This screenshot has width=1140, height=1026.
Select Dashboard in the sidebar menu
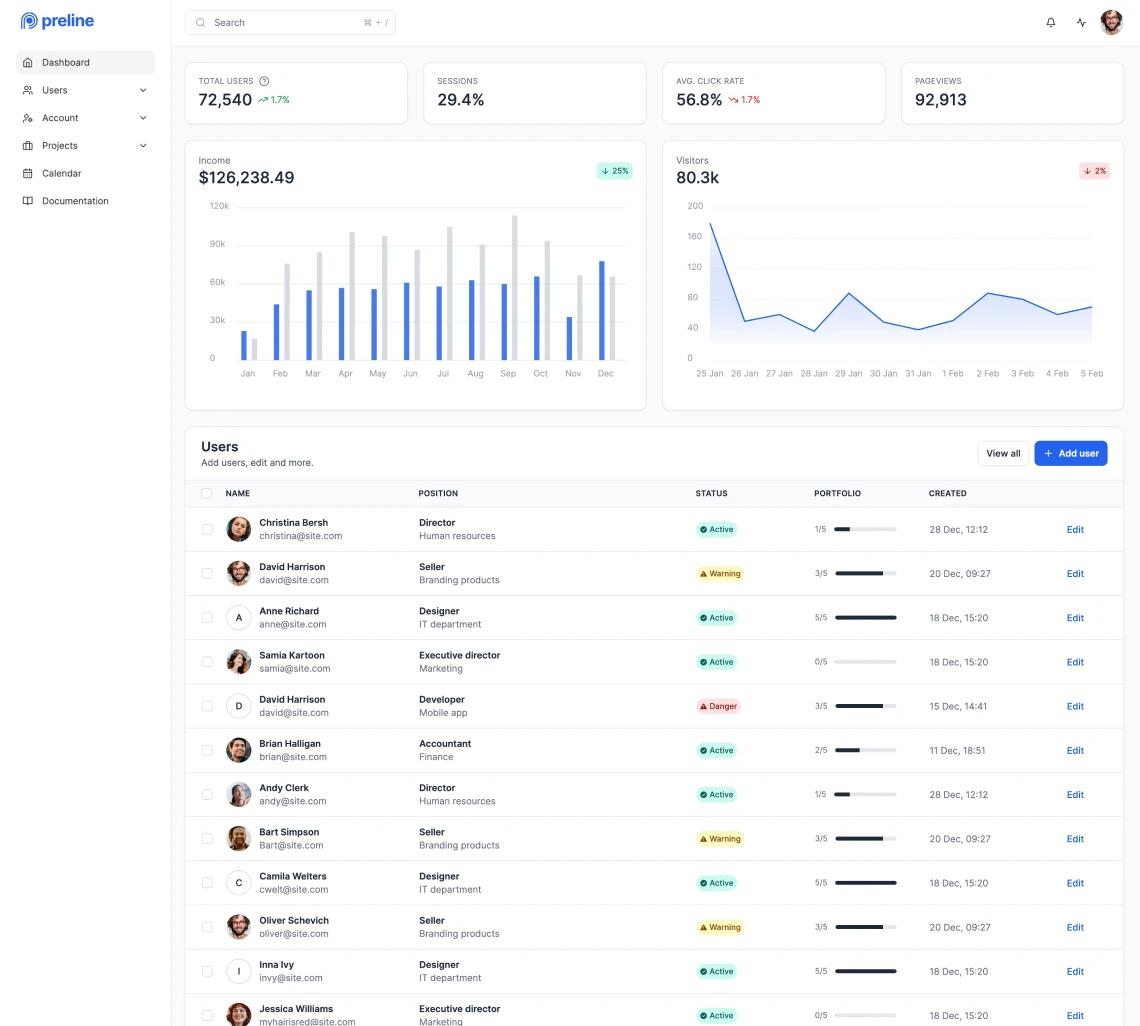click(x=64, y=62)
